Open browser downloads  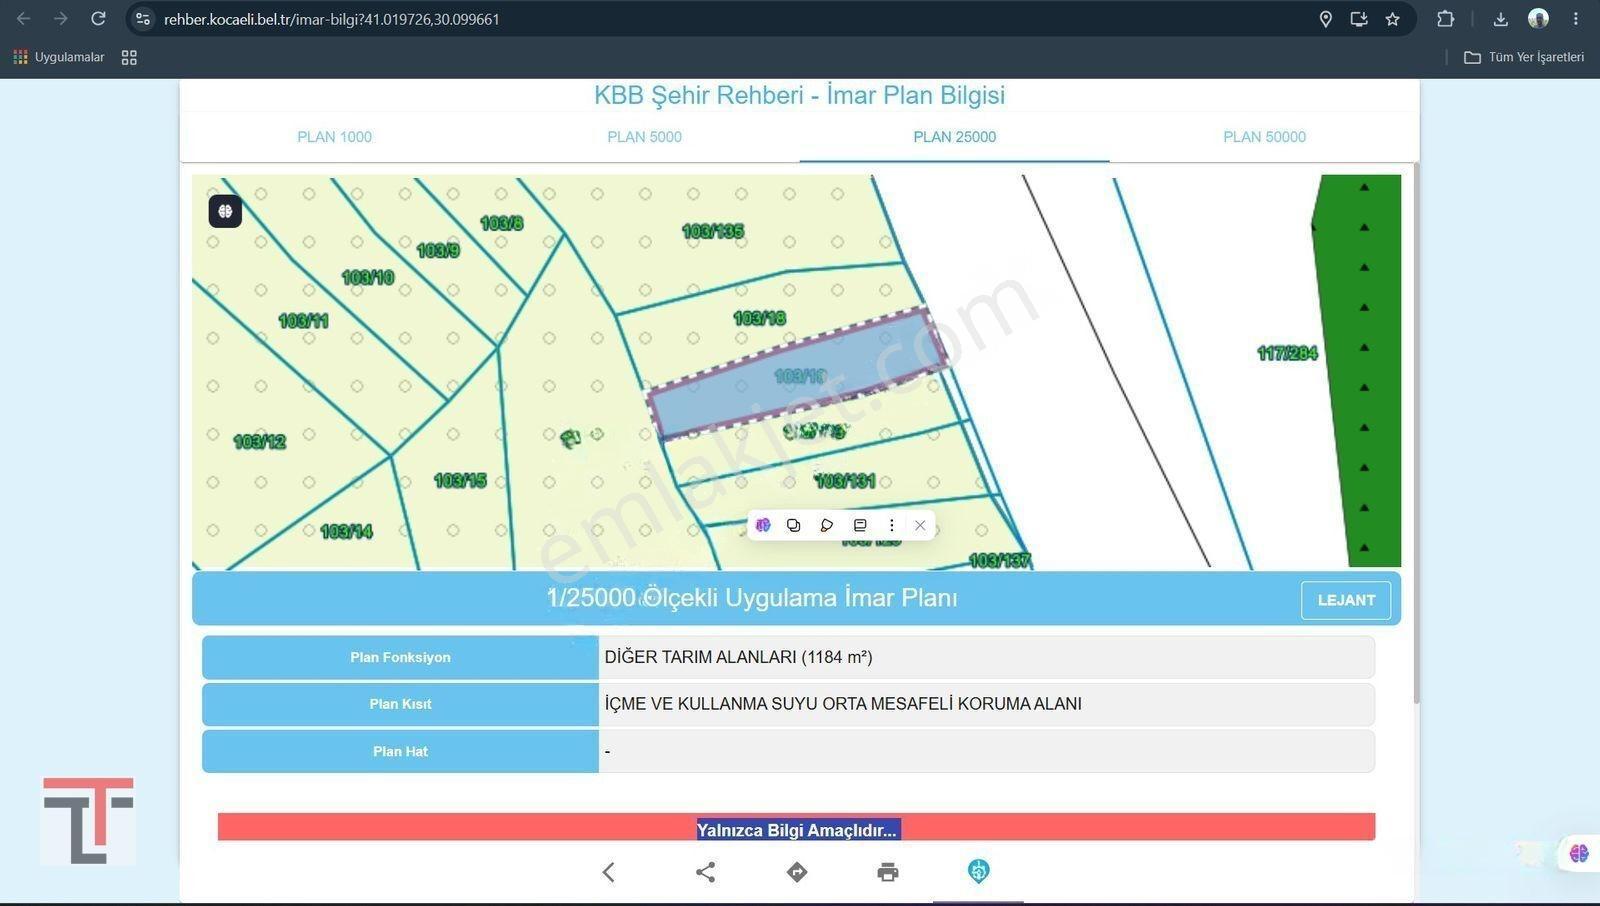(x=1500, y=19)
